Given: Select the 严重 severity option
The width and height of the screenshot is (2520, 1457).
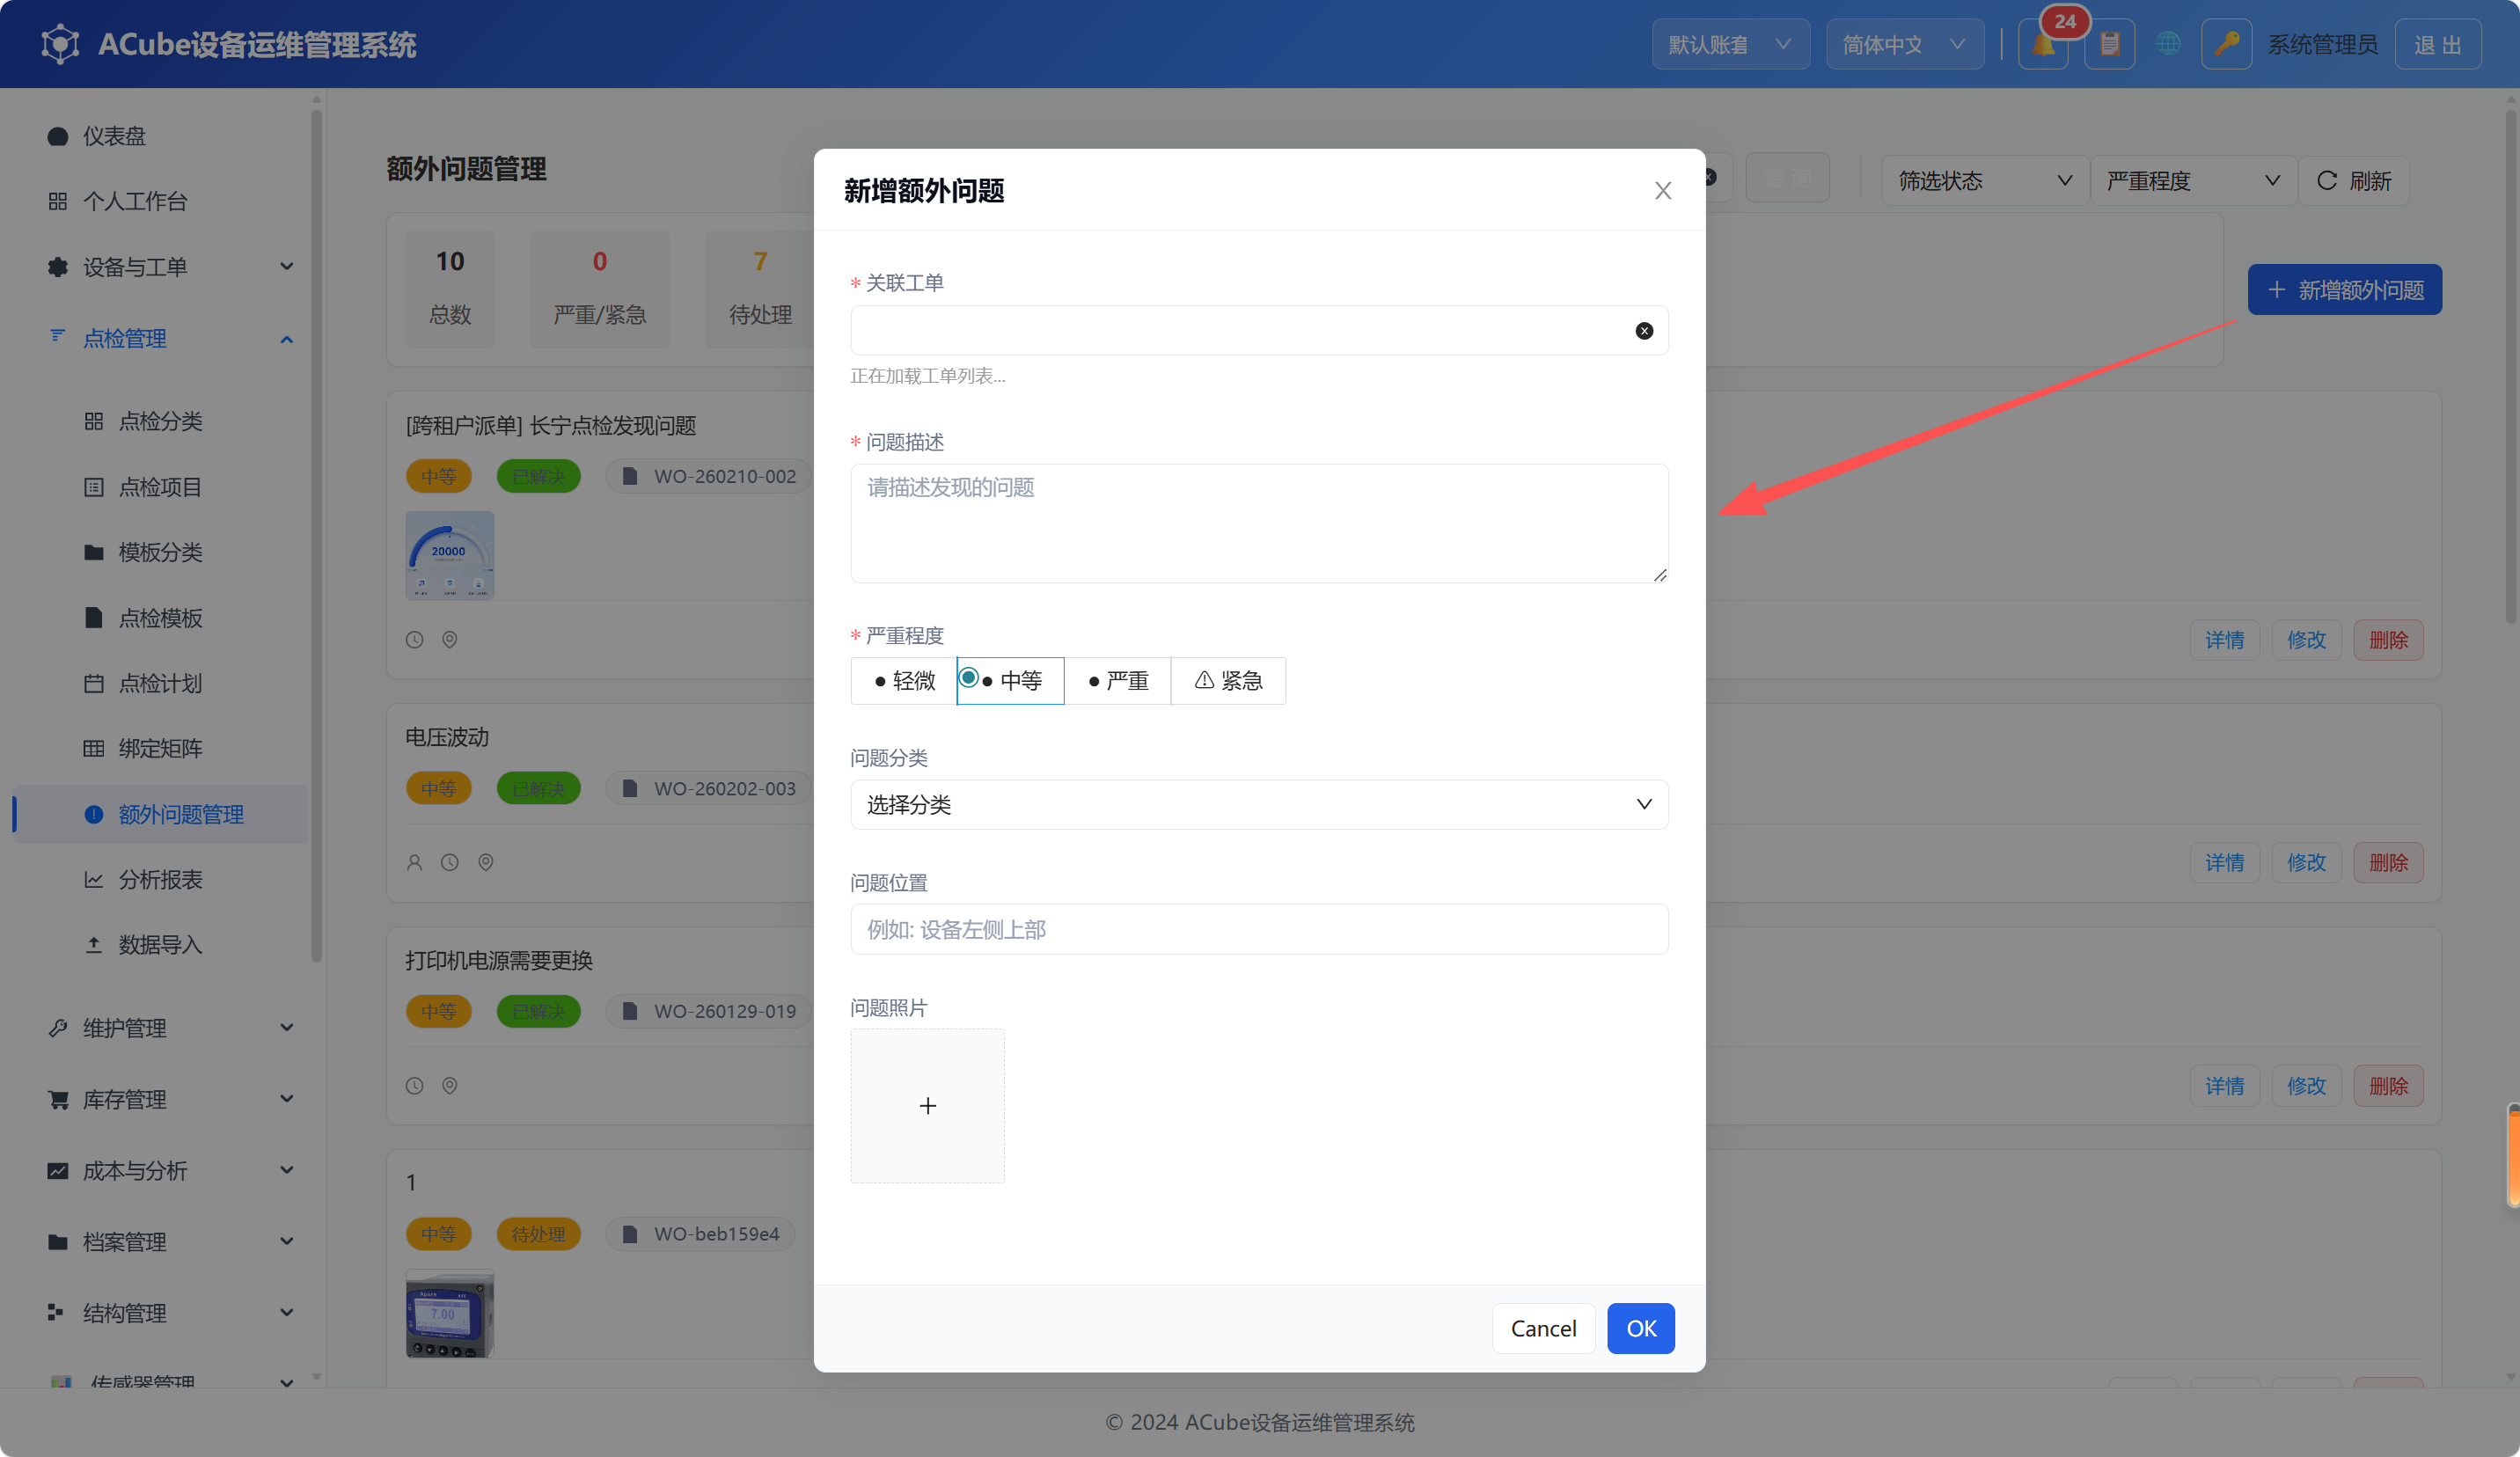Looking at the screenshot, I should click(1118, 681).
